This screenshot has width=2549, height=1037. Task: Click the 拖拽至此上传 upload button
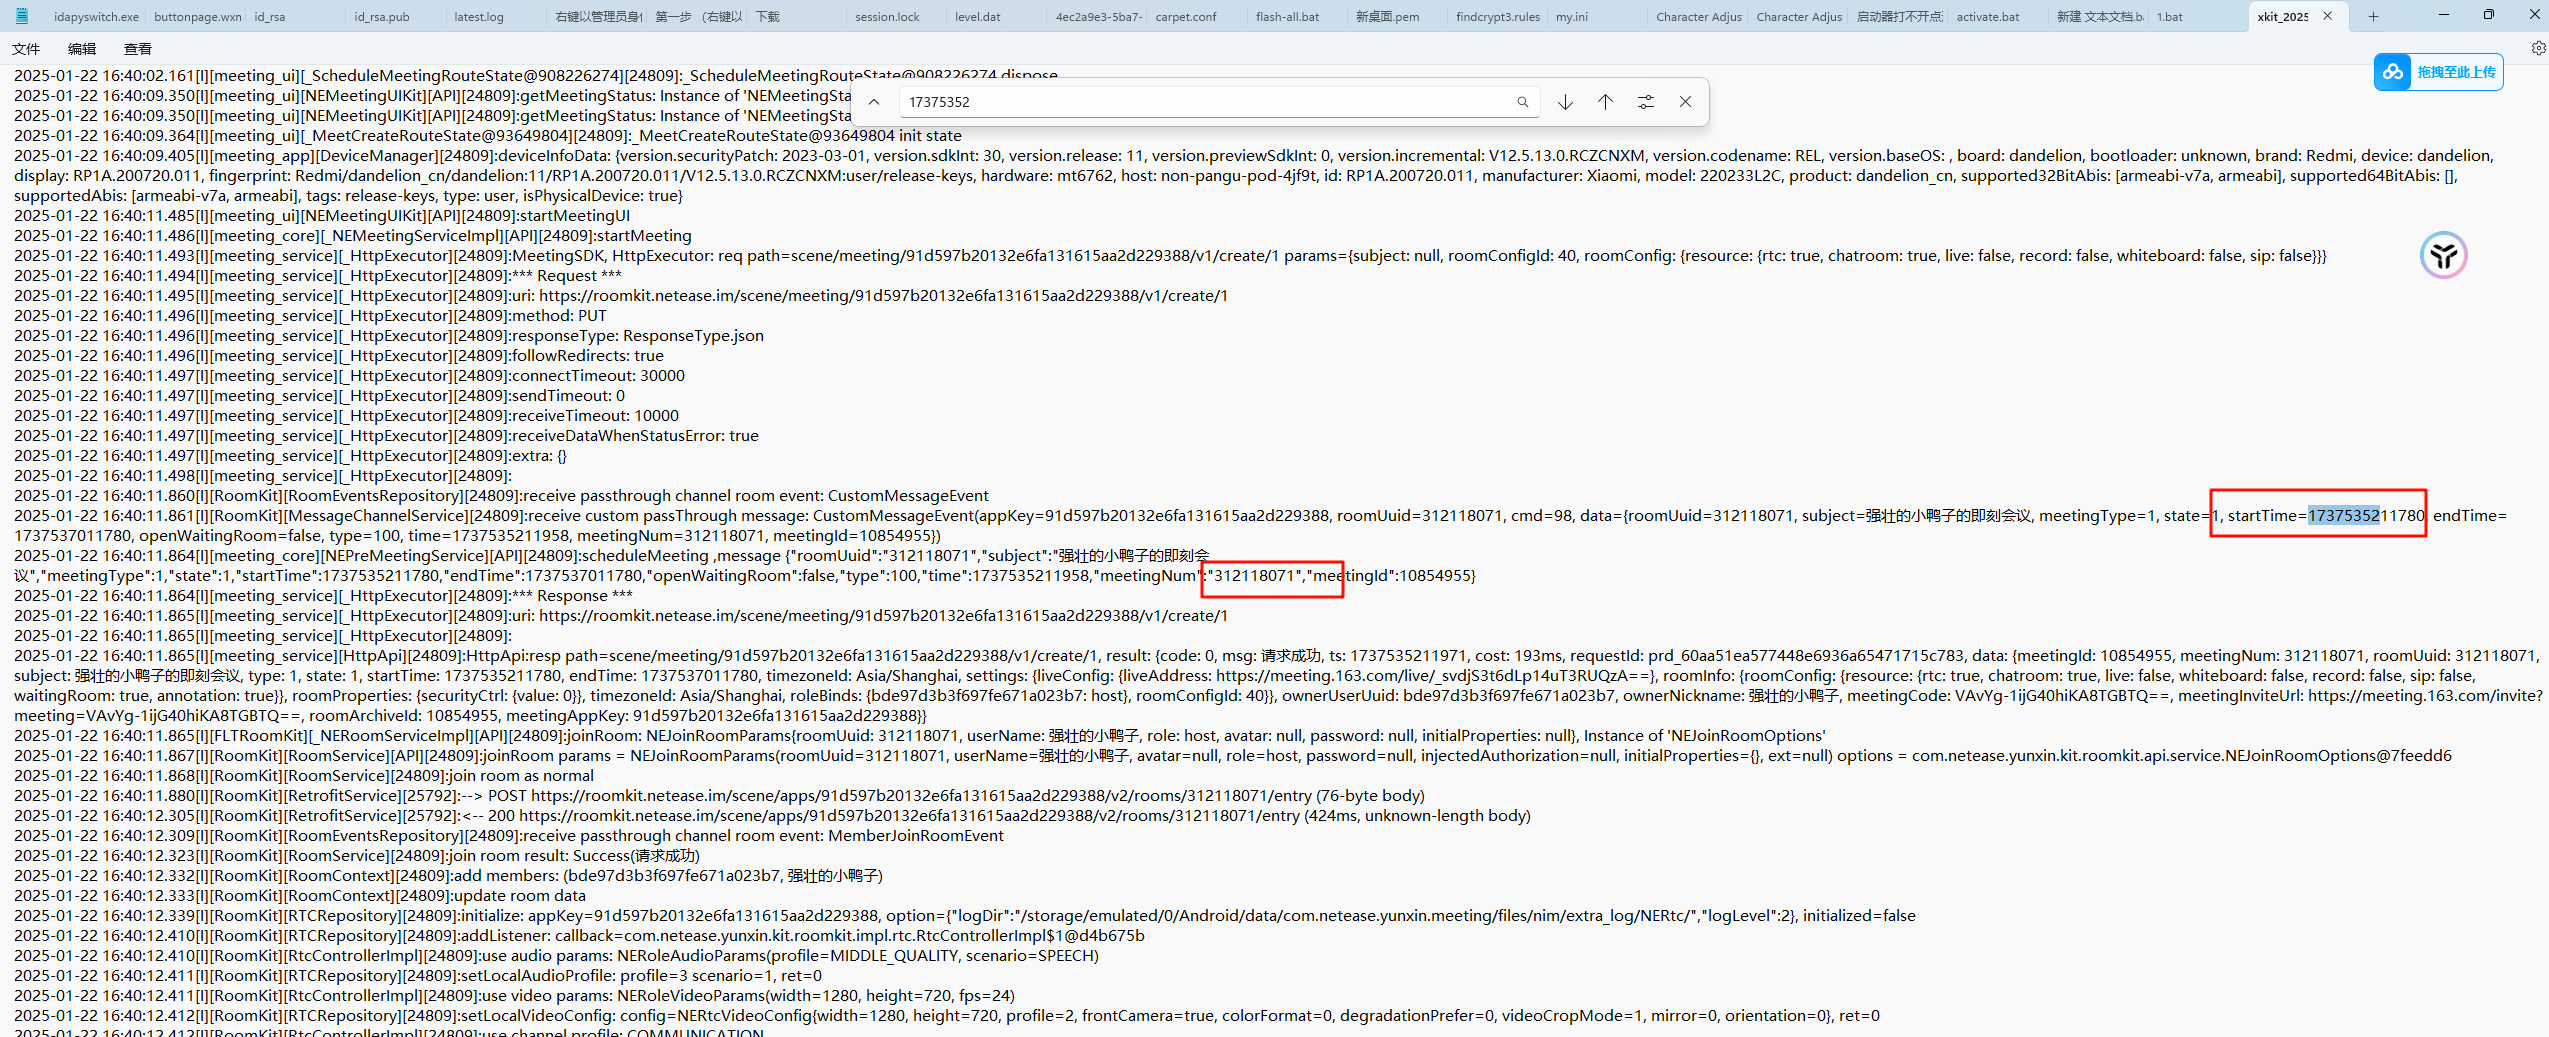click(x=2456, y=72)
